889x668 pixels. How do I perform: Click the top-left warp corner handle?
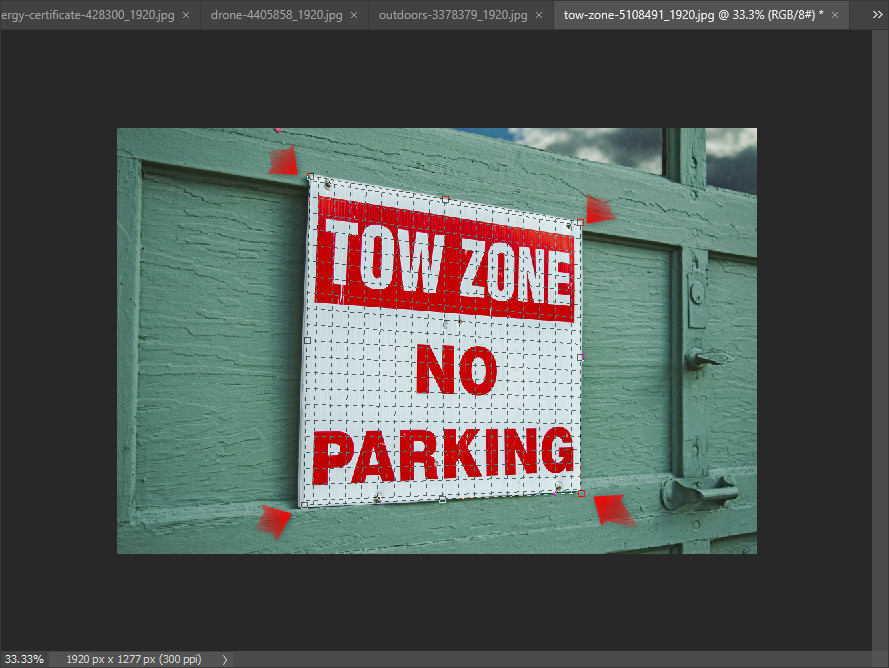tap(310, 177)
